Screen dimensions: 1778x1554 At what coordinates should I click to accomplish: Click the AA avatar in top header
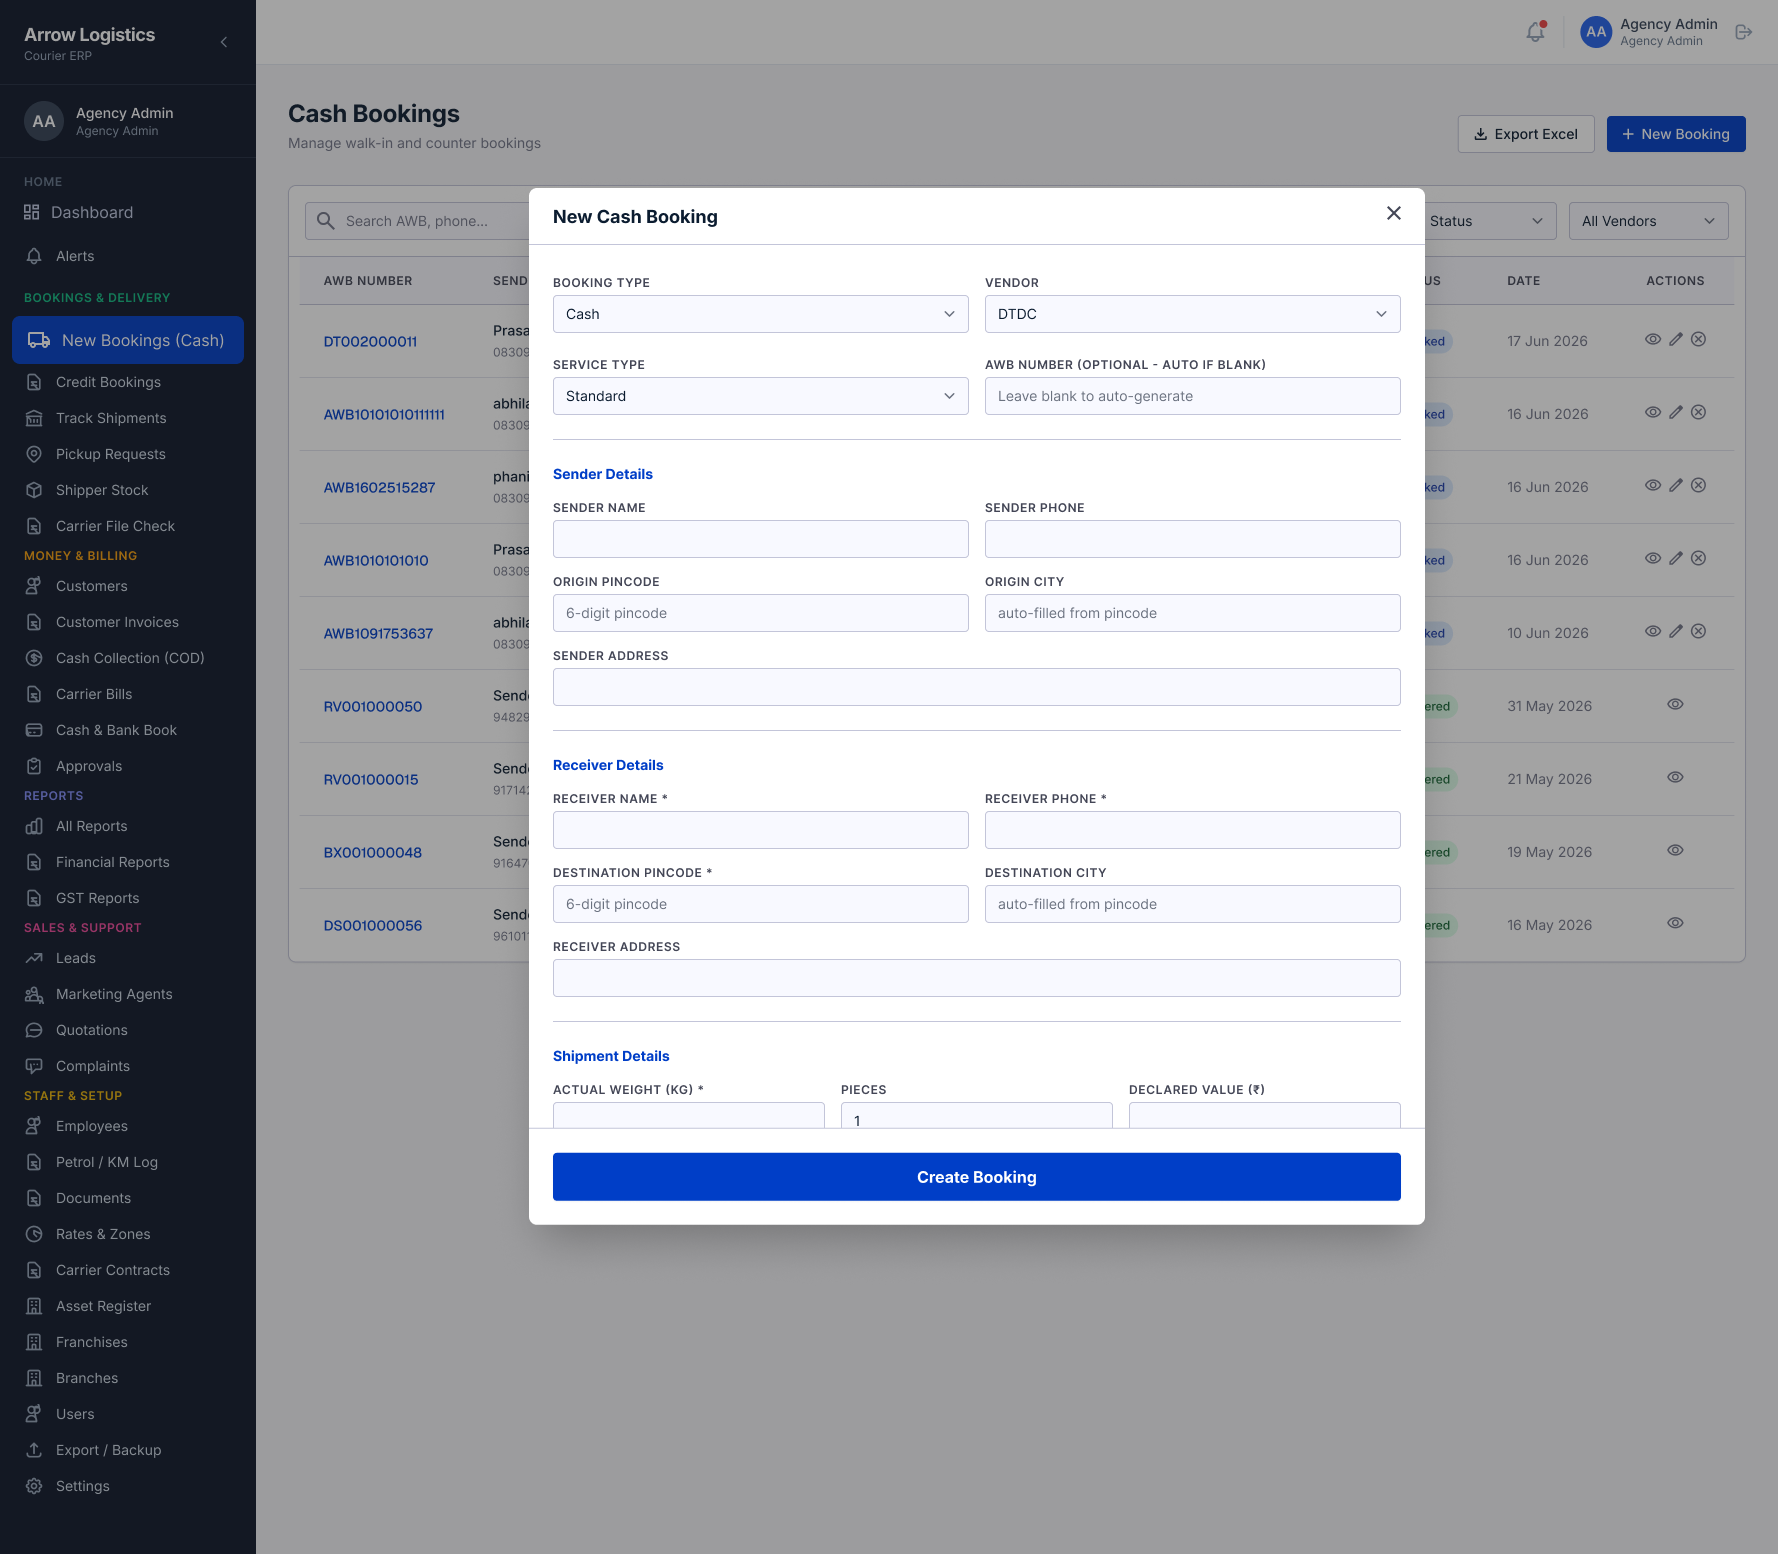point(1596,32)
